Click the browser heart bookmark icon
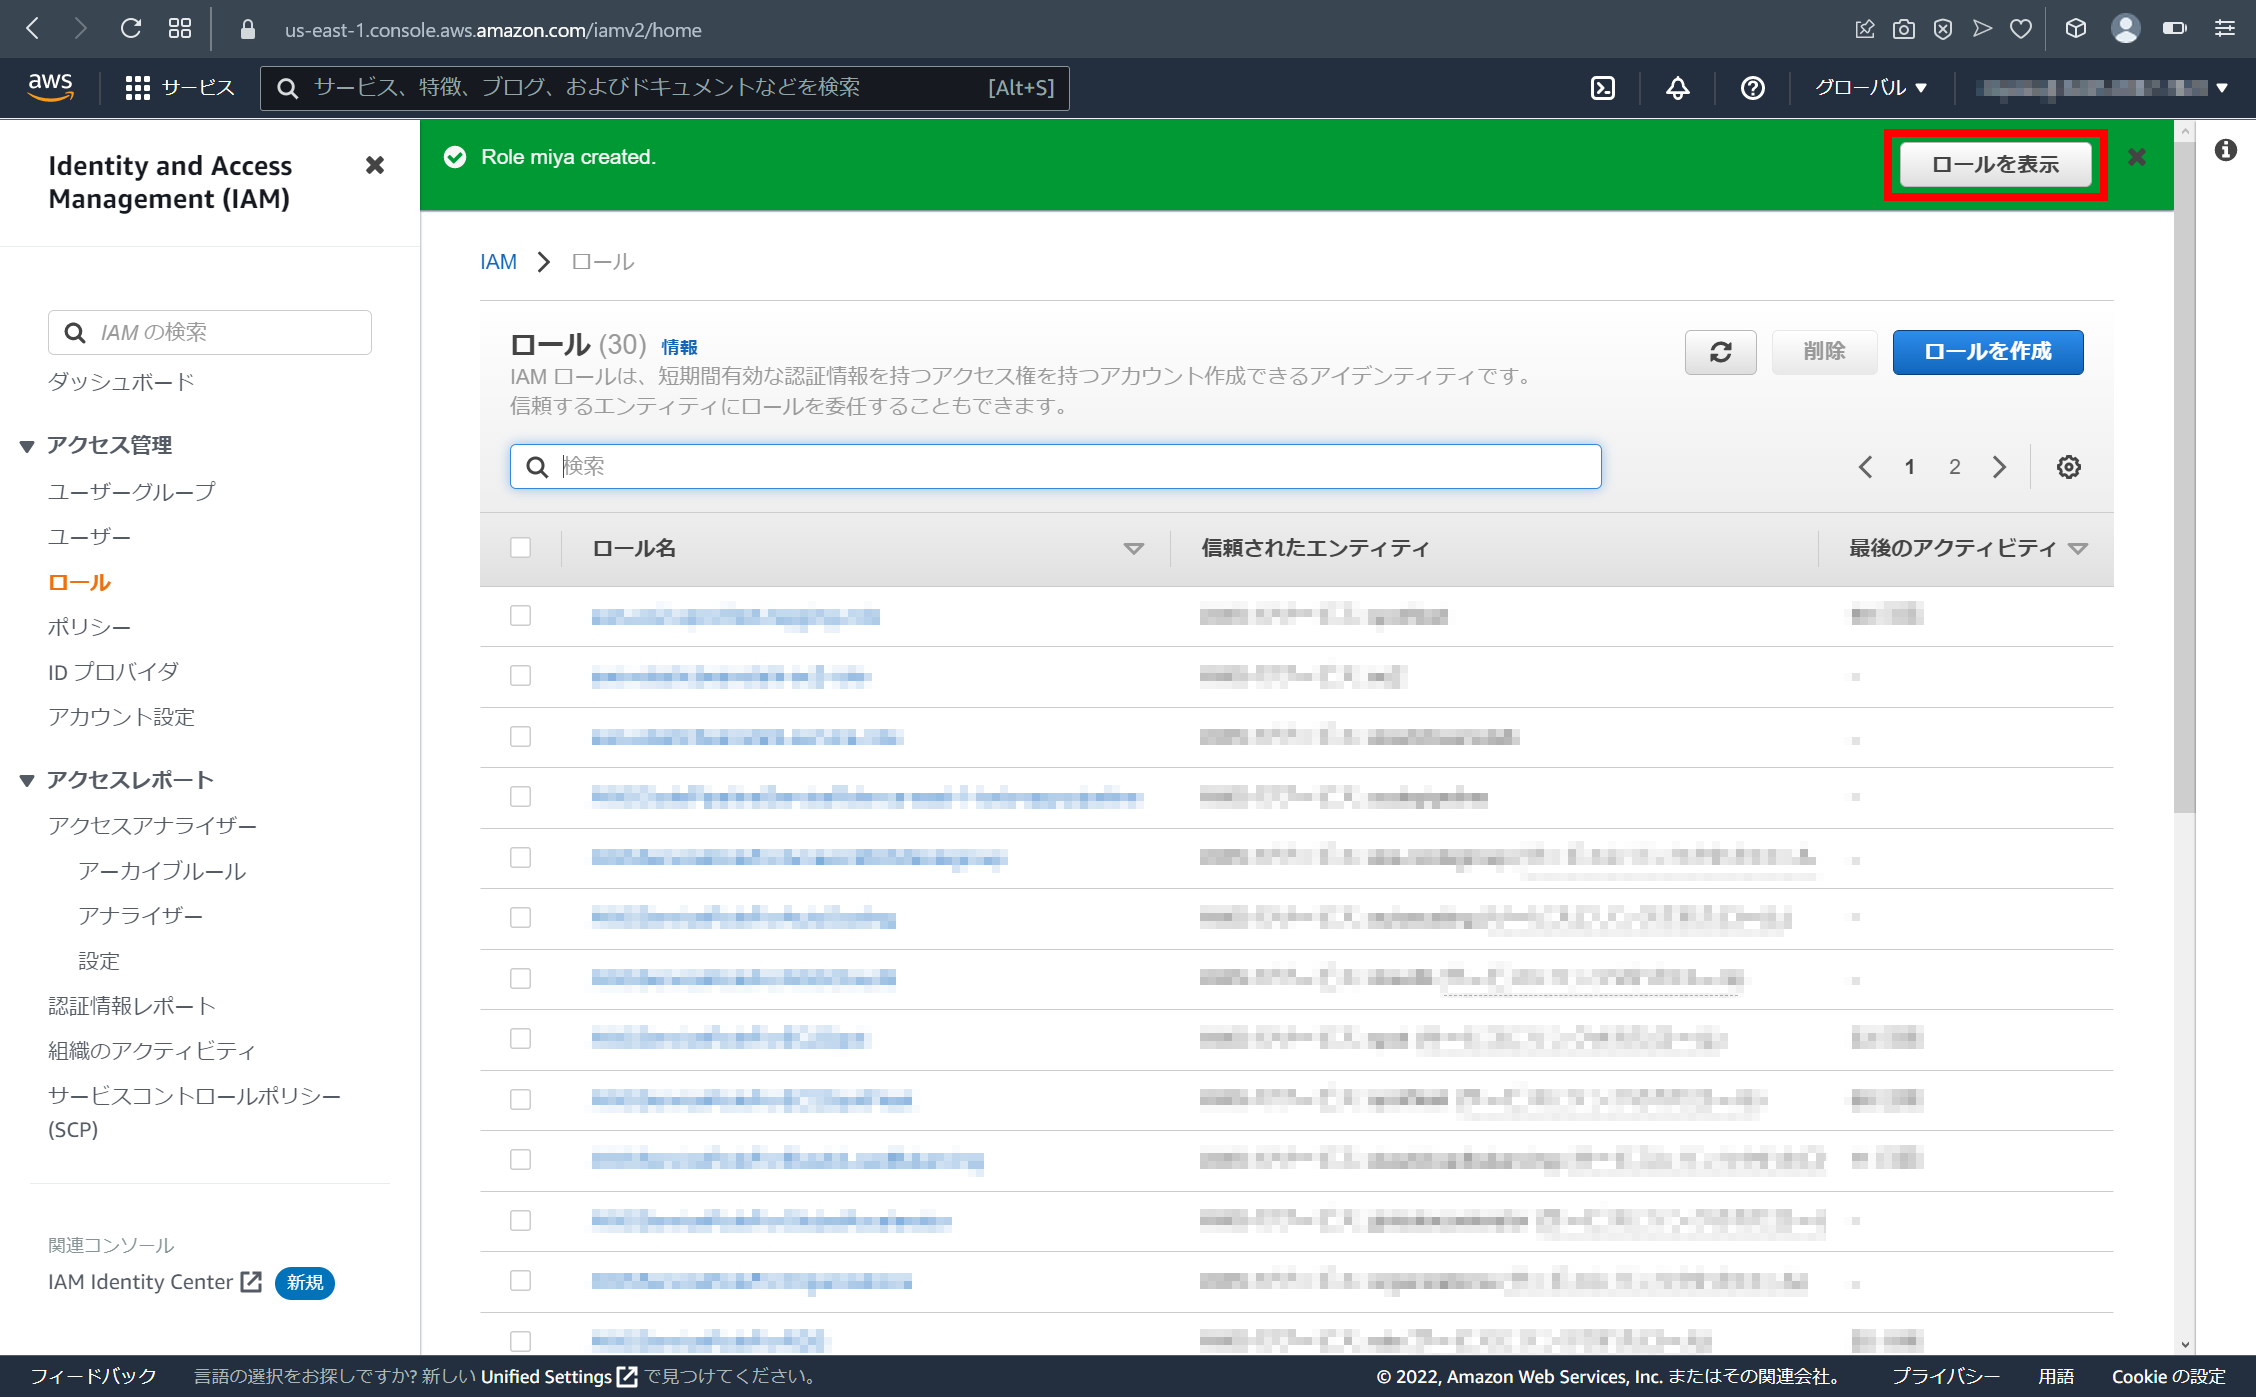The image size is (2256, 1397). pos(2021,29)
